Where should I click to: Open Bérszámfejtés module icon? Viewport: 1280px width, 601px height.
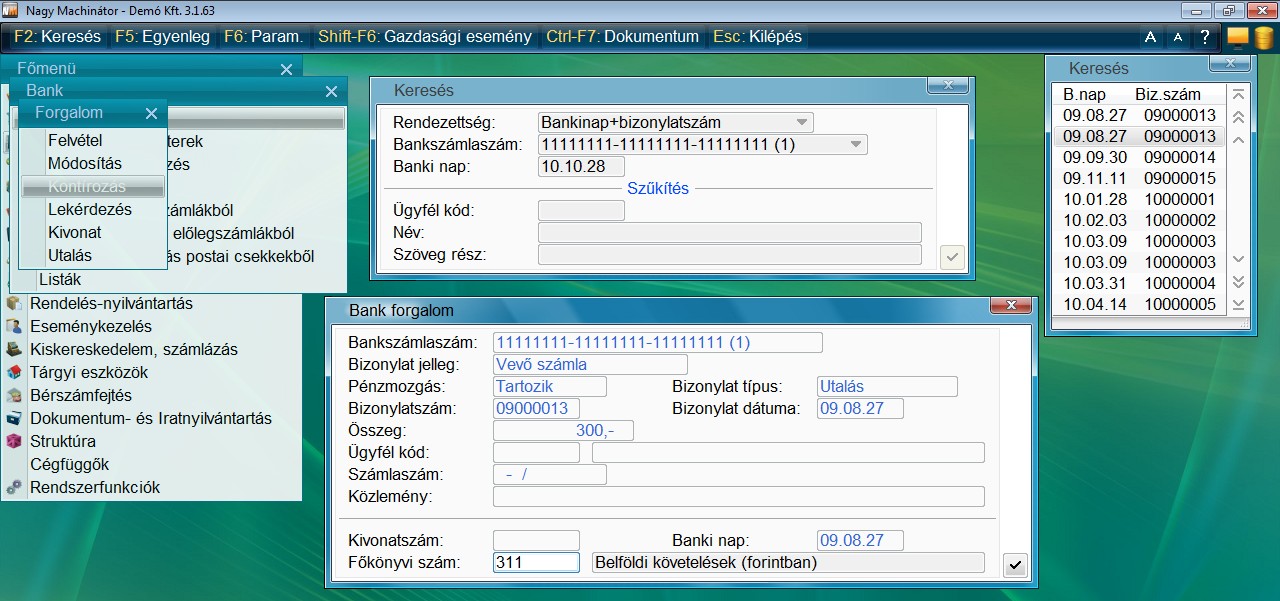click(x=14, y=395)
